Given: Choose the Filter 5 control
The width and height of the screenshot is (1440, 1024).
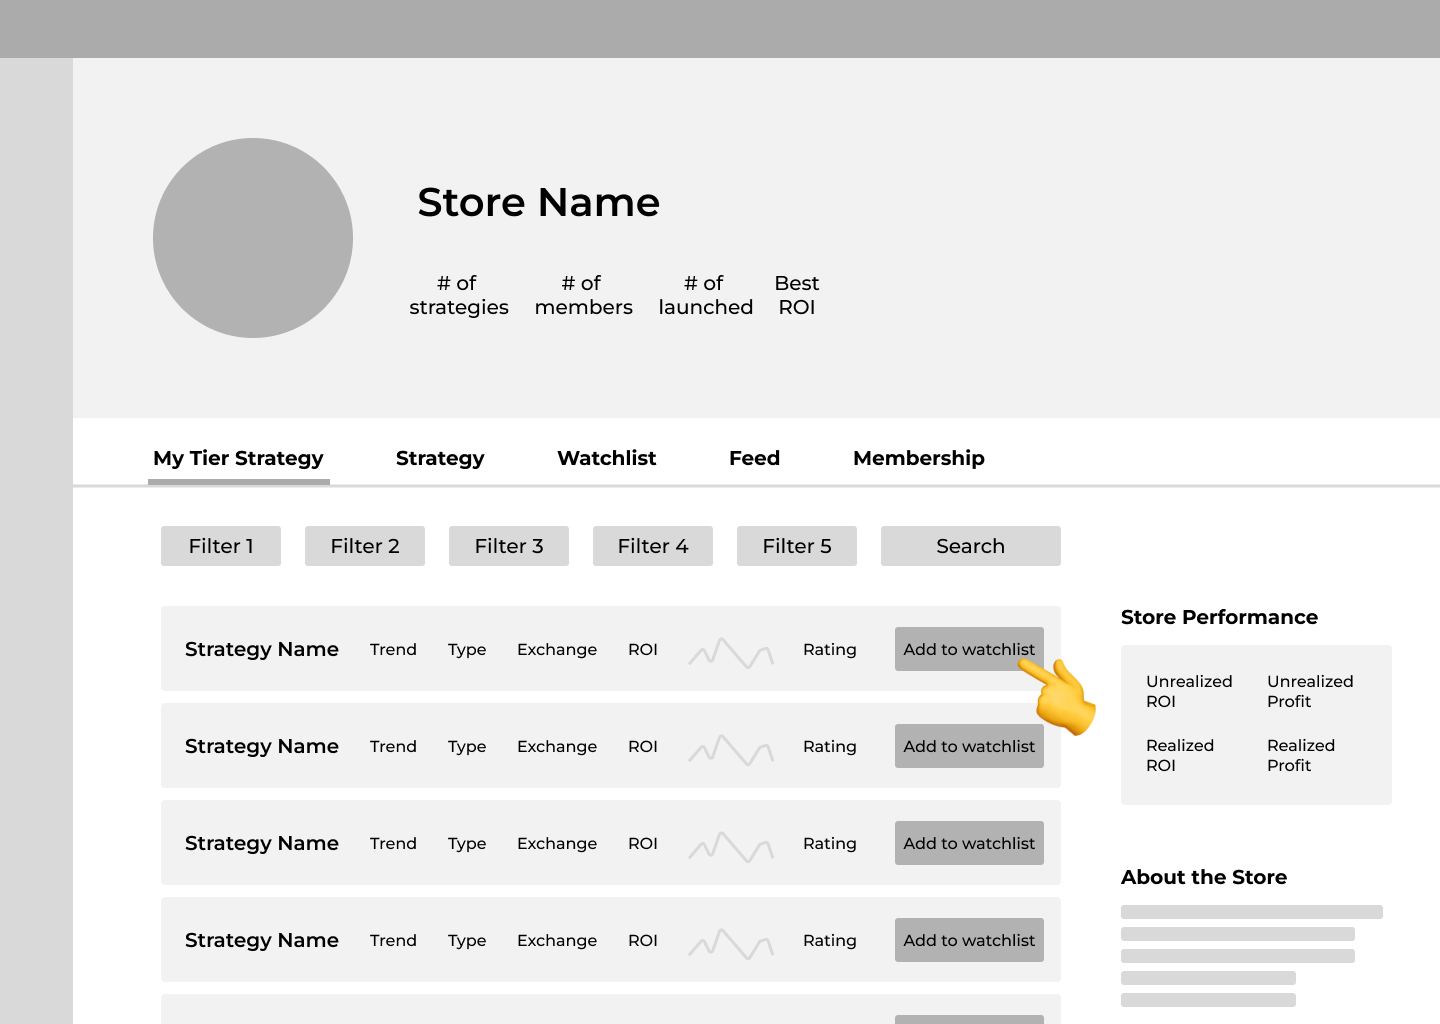Looking at the screenshot, I should [797, 546].
